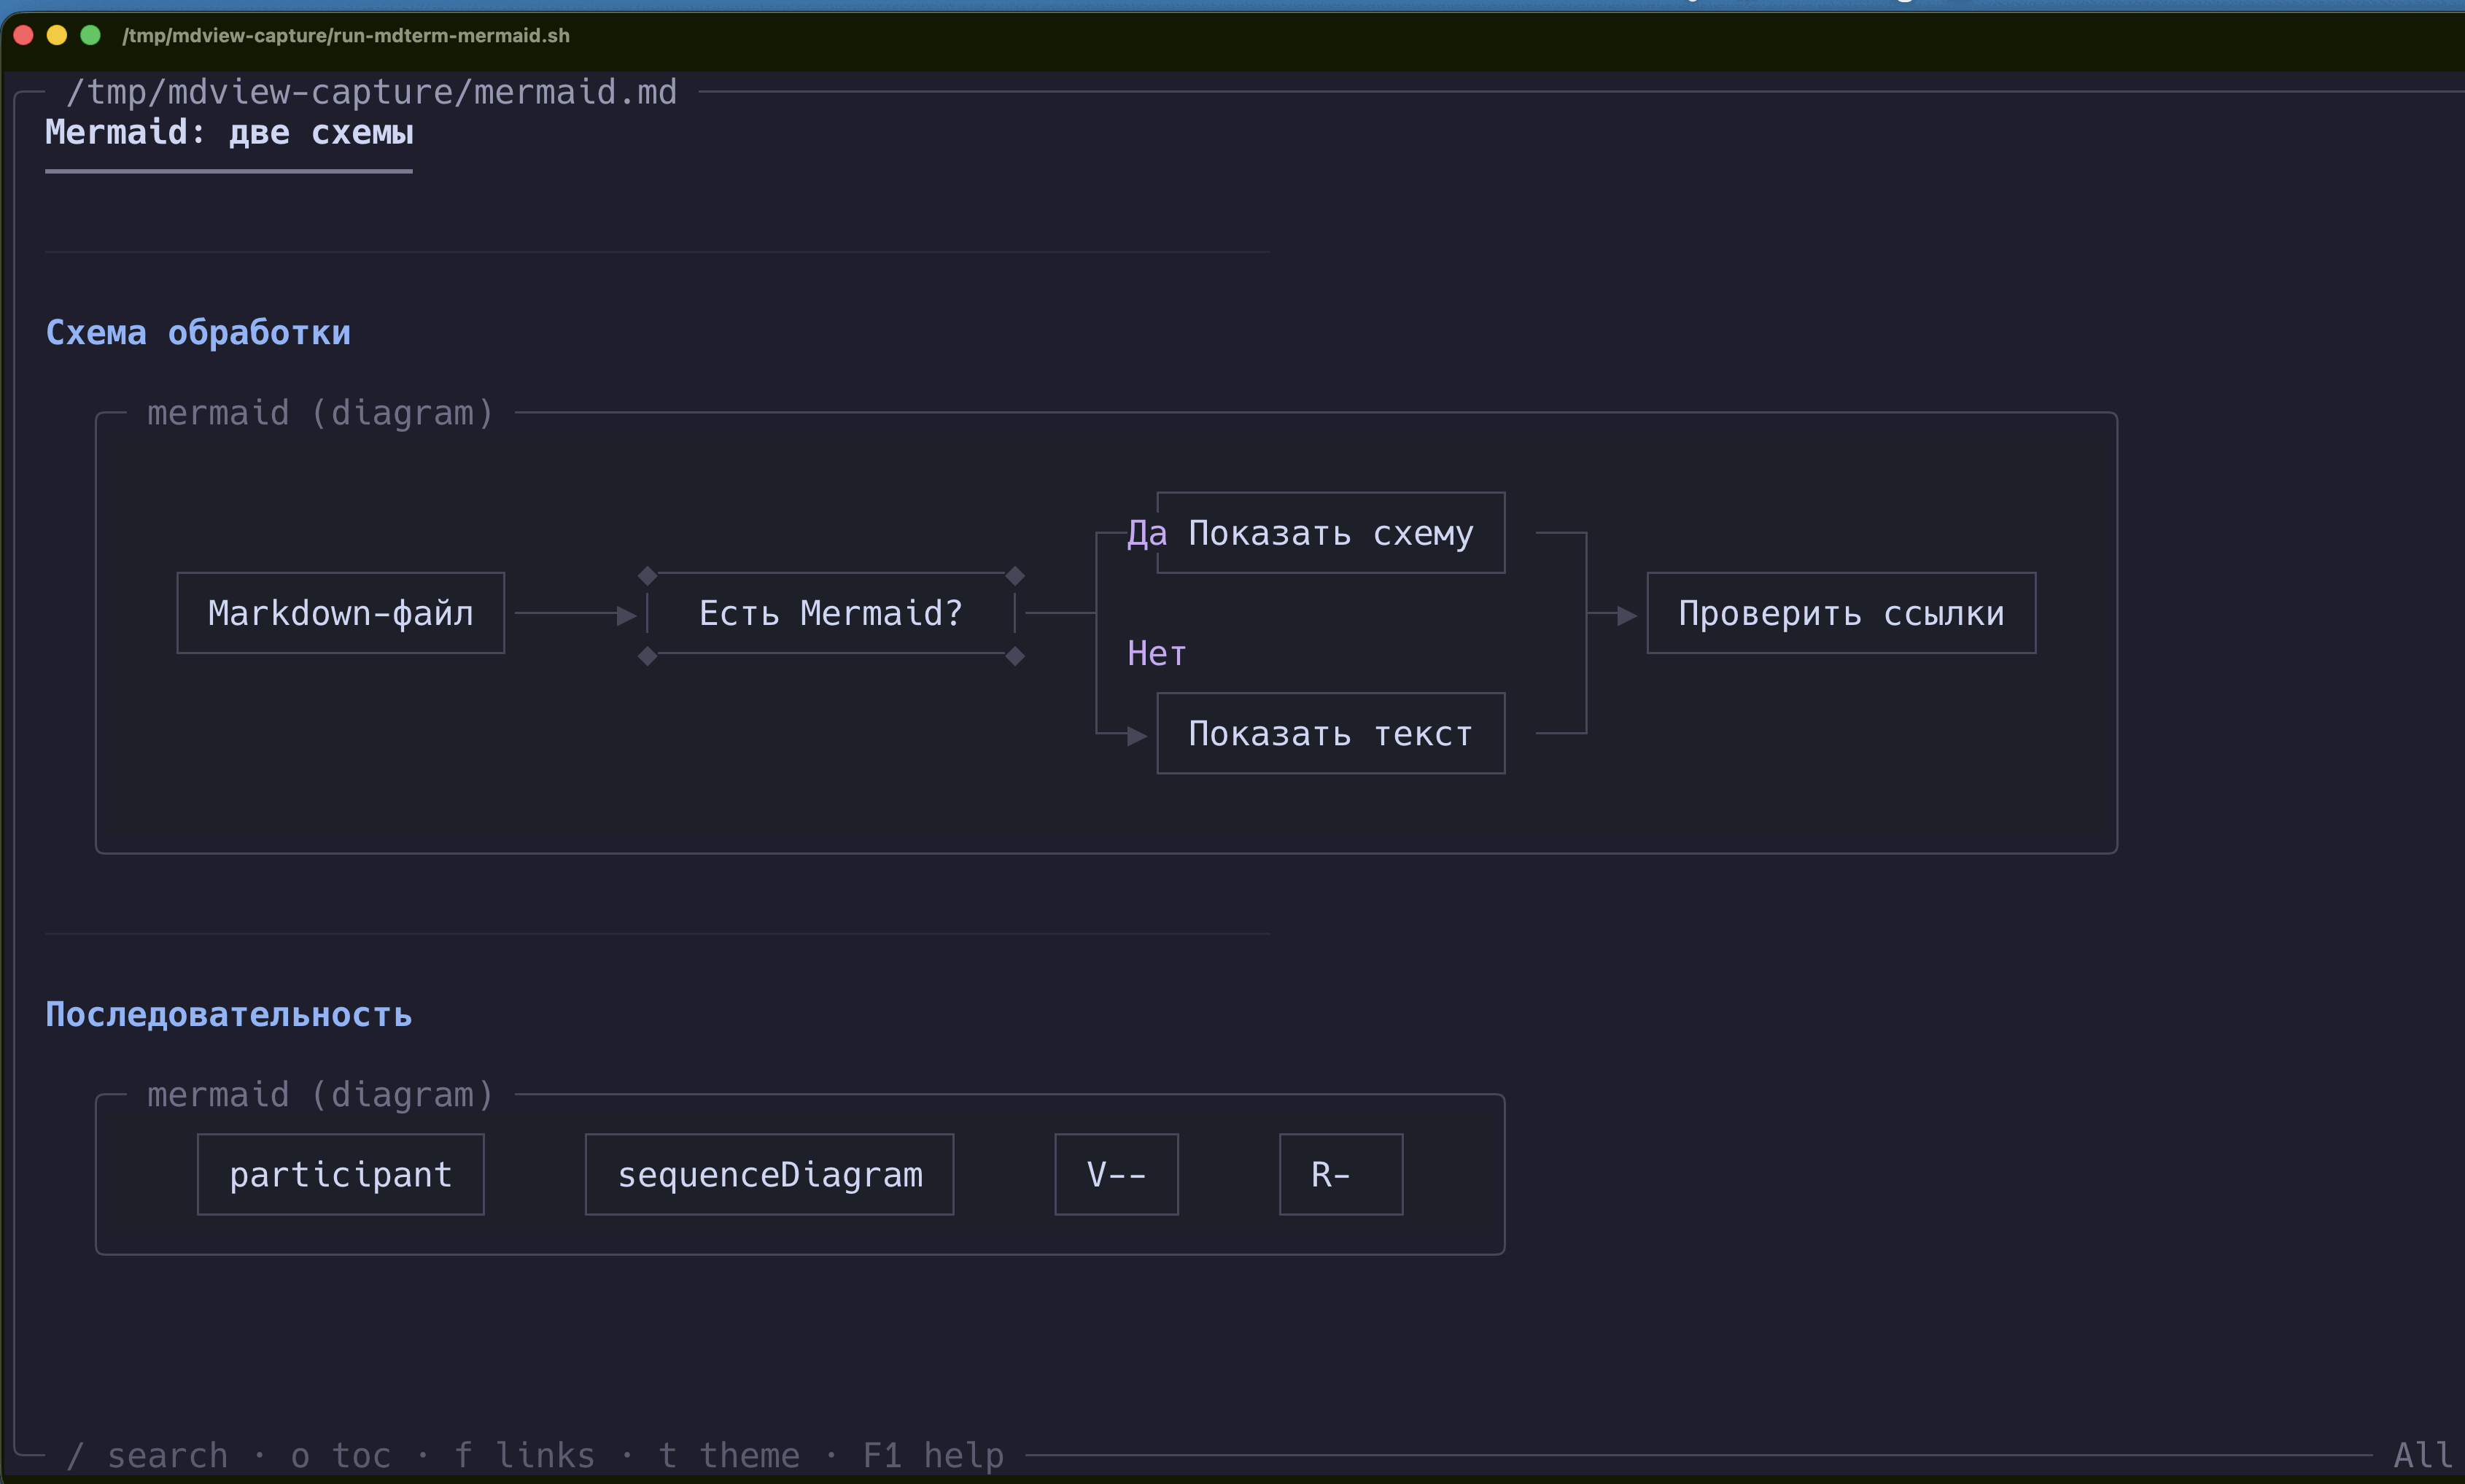Image resolution: width=2465 pixels, height=1484 pixels.
Task: Click the 'F1 help' status bar hint
Action: pyautogui.click(x=933, y=1456)
